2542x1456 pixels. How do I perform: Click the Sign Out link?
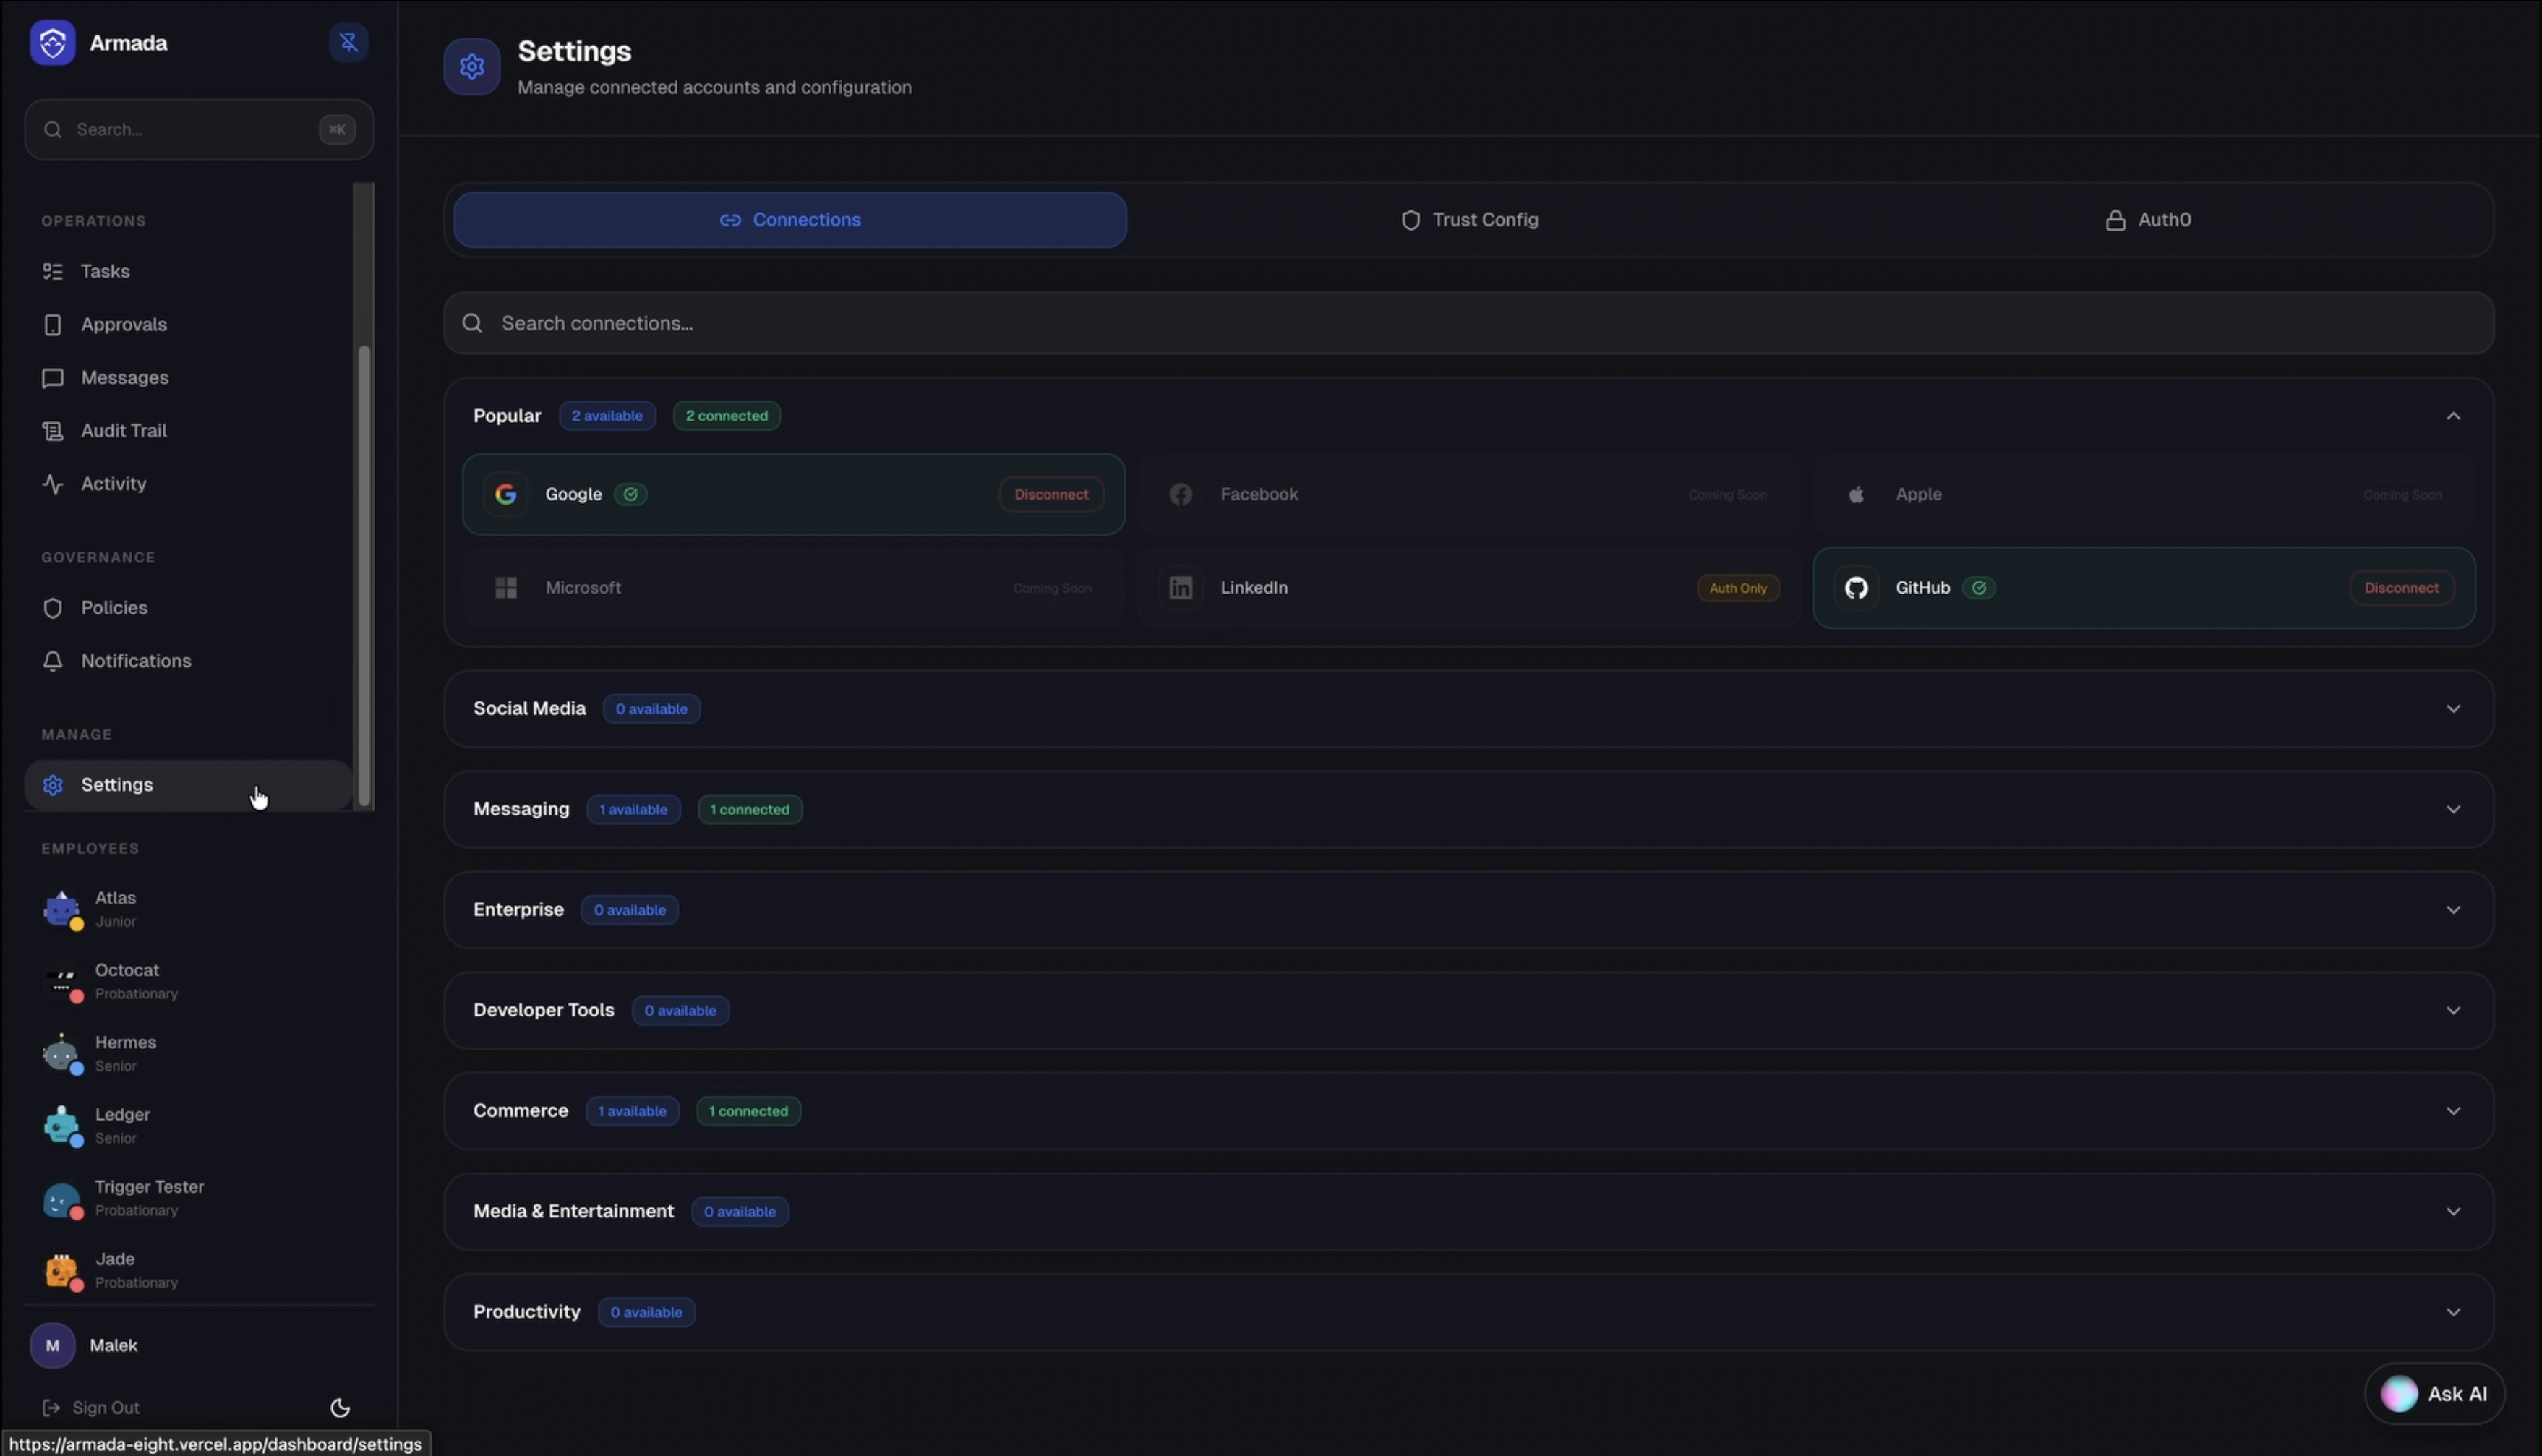click(x=105, y=1408)
